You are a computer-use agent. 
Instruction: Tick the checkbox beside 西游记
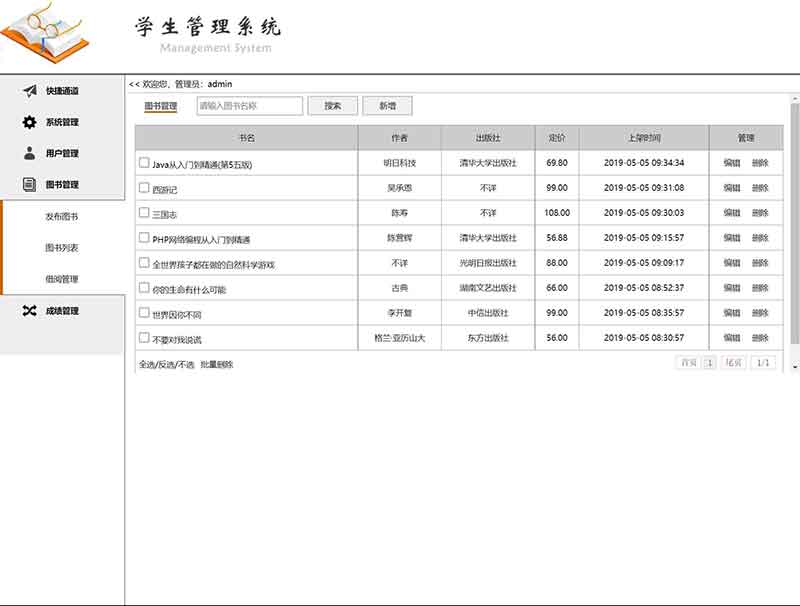144,187
